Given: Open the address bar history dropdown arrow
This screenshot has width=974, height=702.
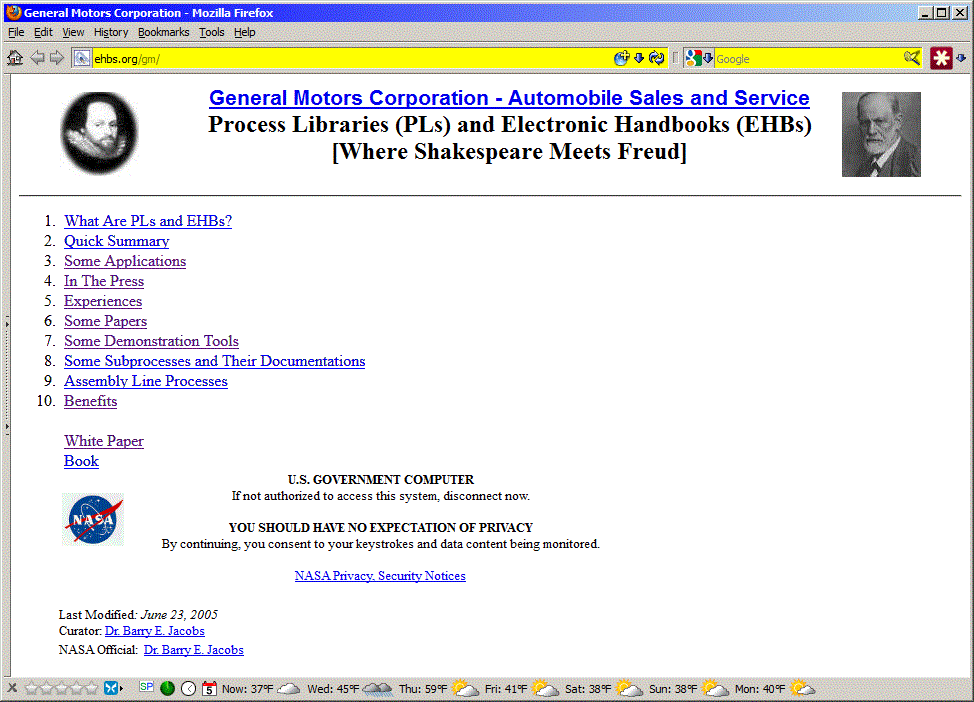Looking at the screenshot, I should pos(639,58).
